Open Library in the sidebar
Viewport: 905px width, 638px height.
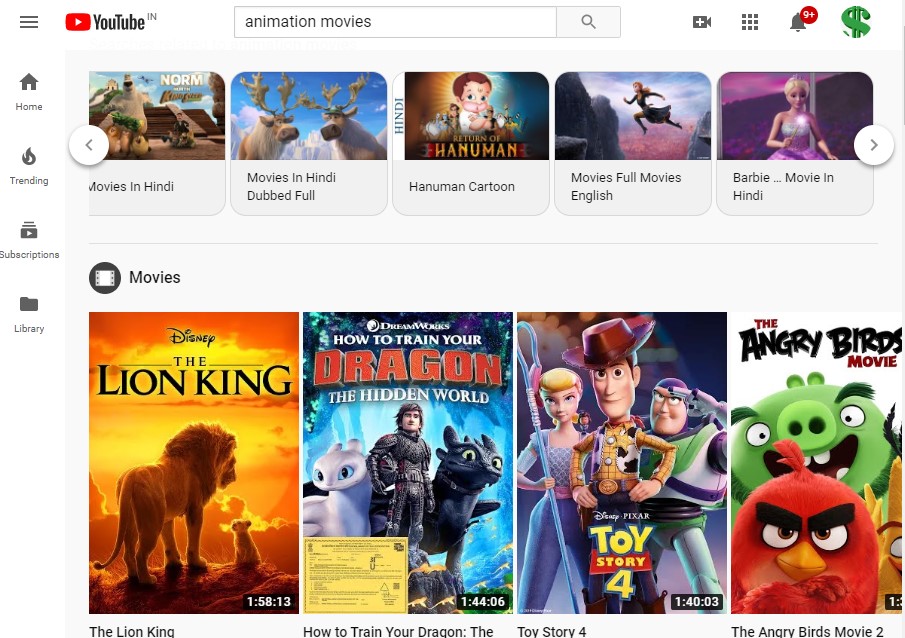[29, 314]
